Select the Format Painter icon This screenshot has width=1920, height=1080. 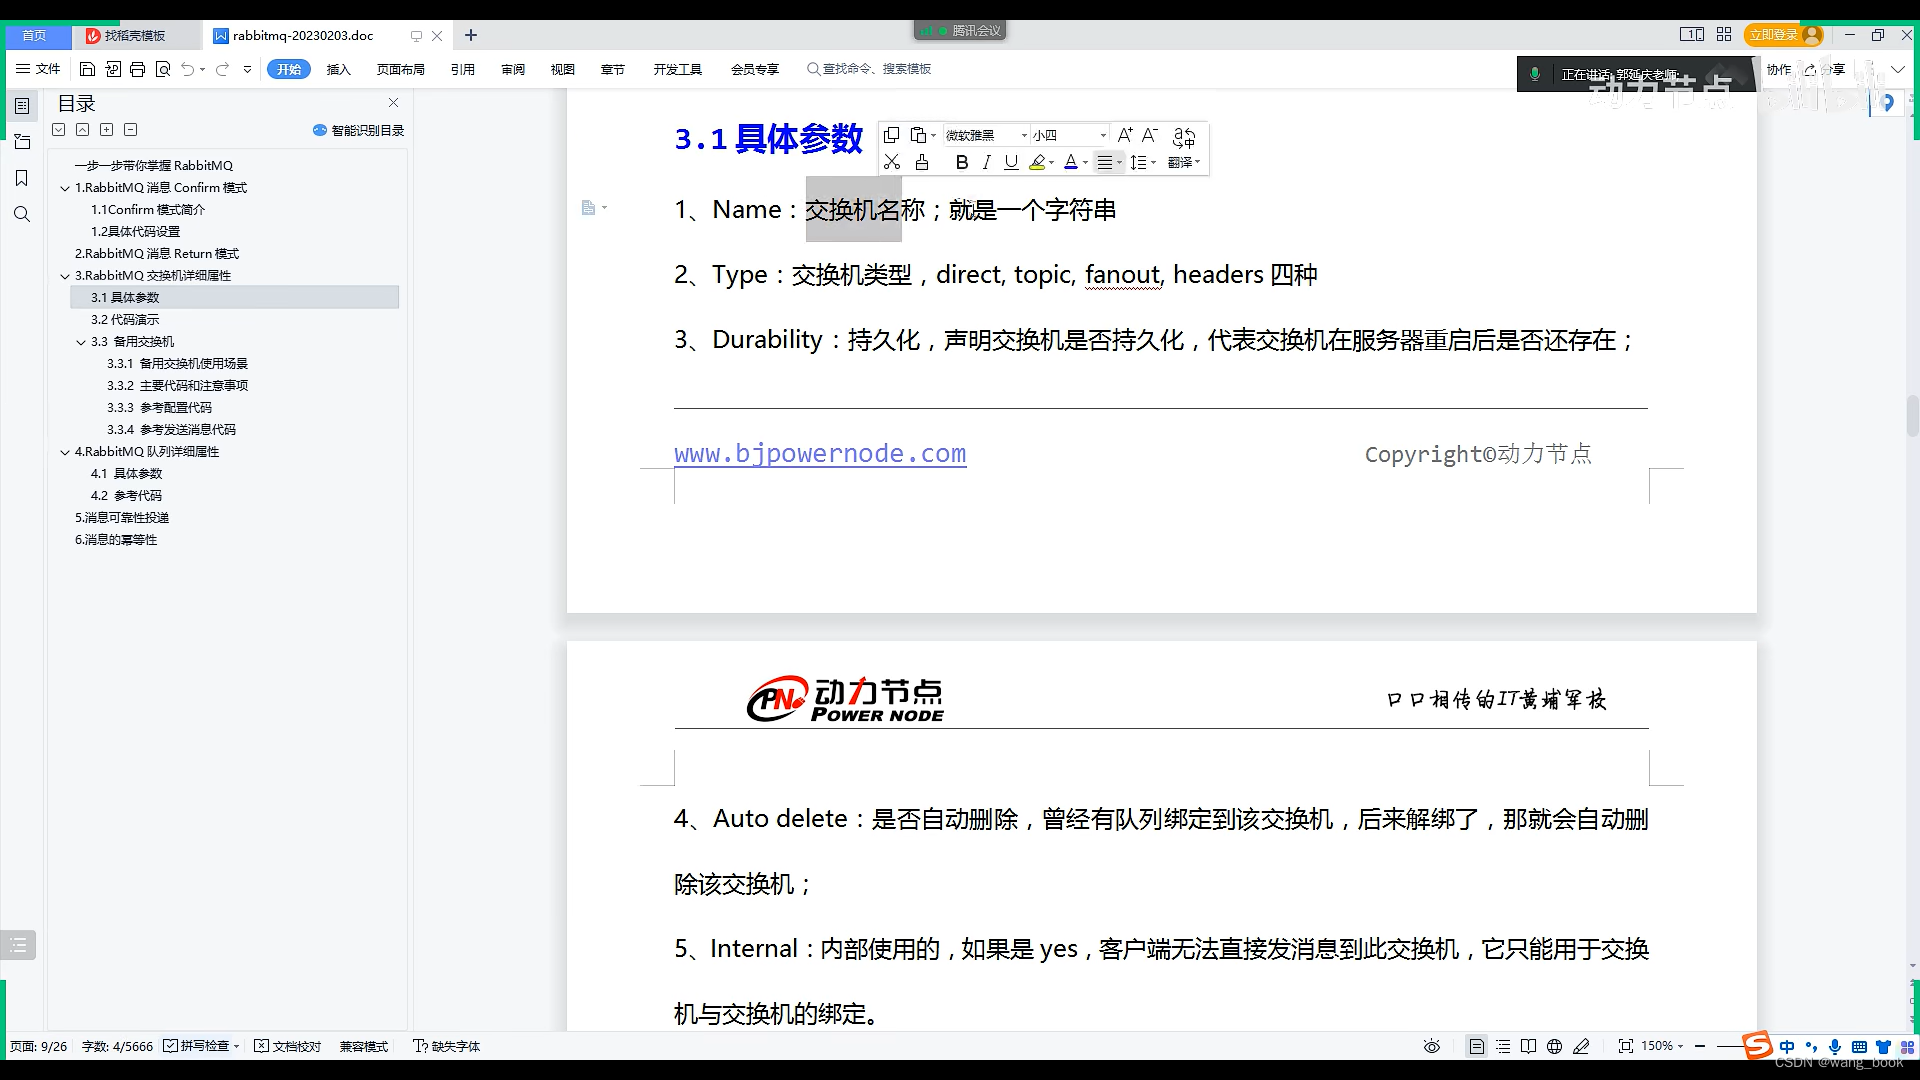pyautogui.click(x=922, y=162)
